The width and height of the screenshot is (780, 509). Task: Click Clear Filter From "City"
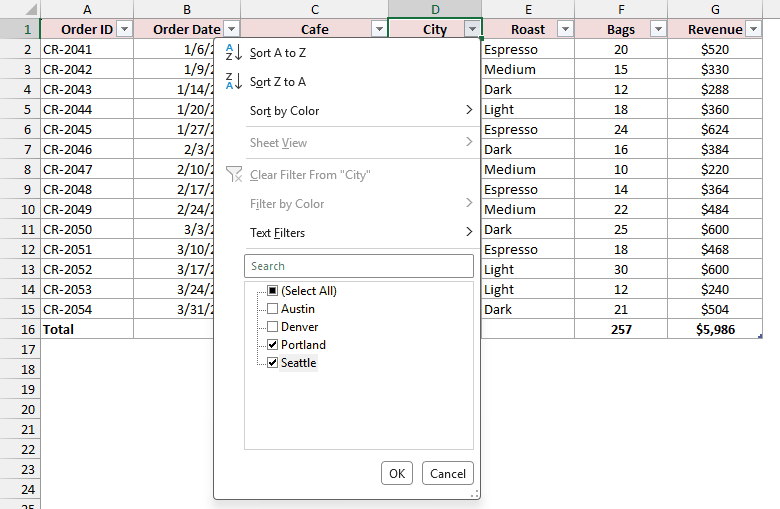(347, 175)
